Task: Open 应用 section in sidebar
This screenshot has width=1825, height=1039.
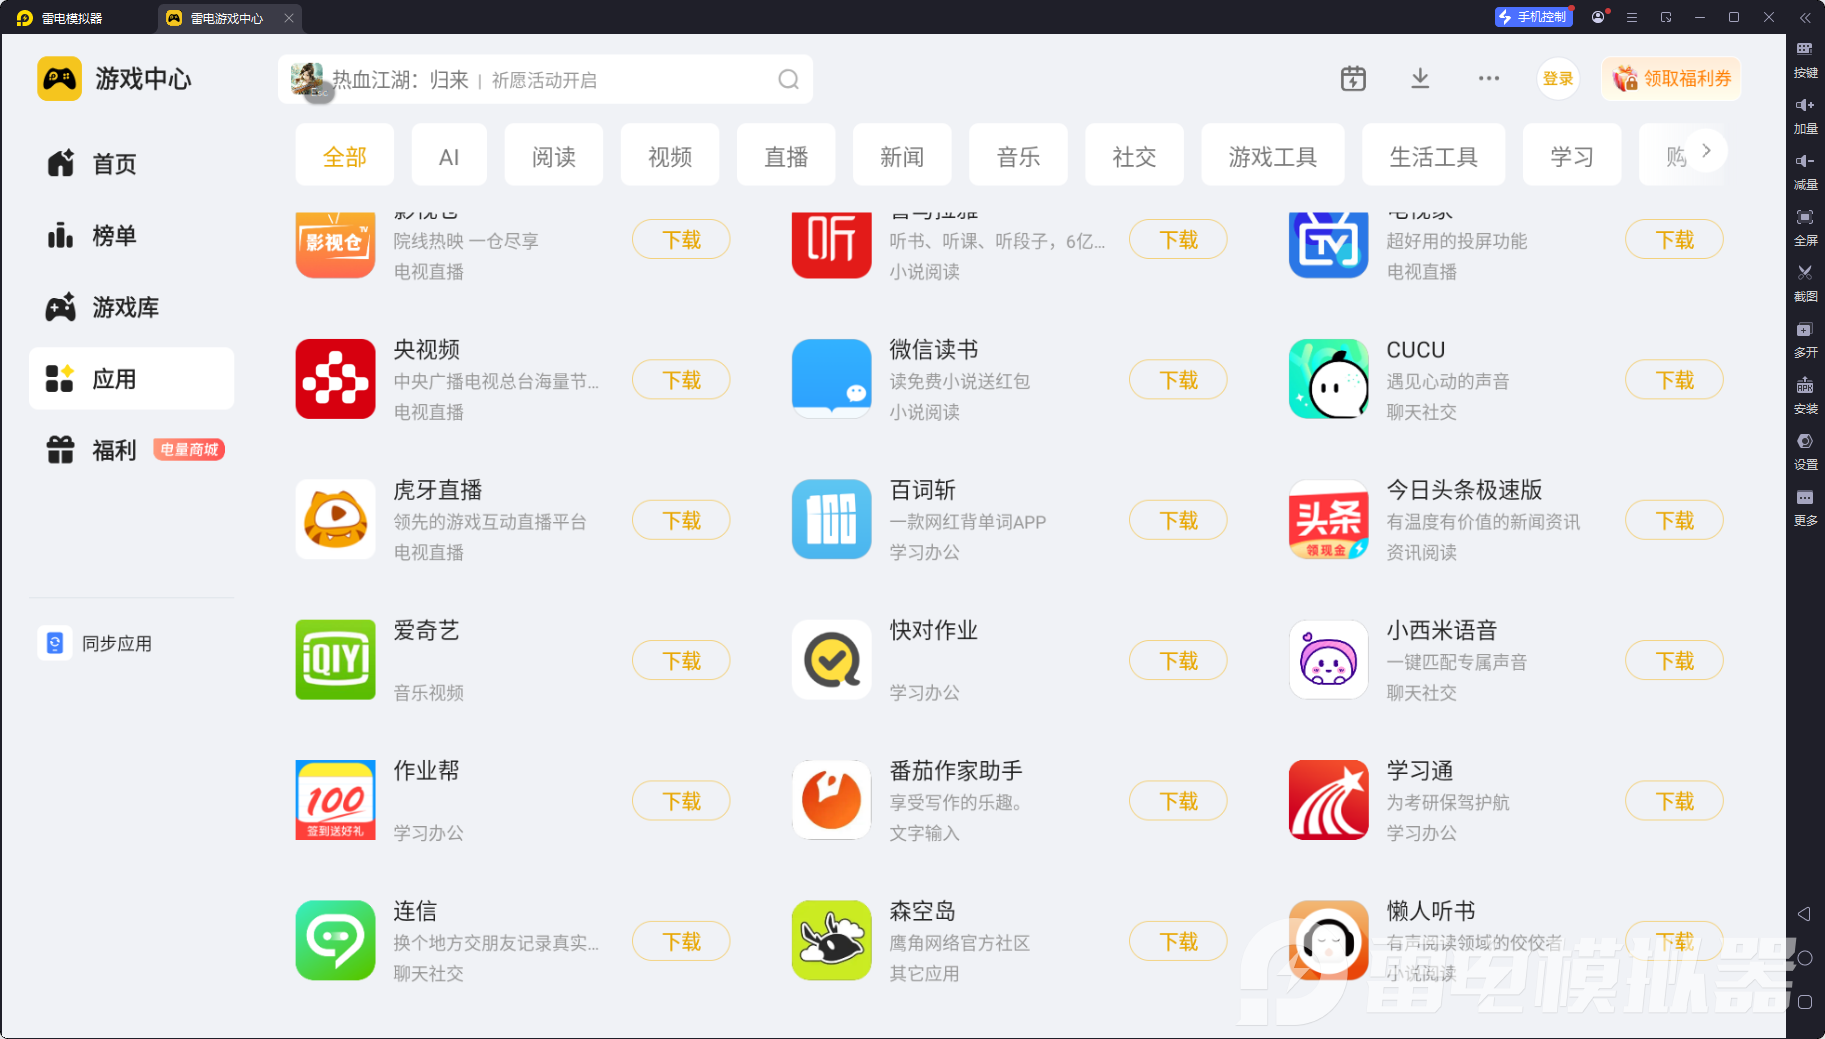Action: click(131, 378)
